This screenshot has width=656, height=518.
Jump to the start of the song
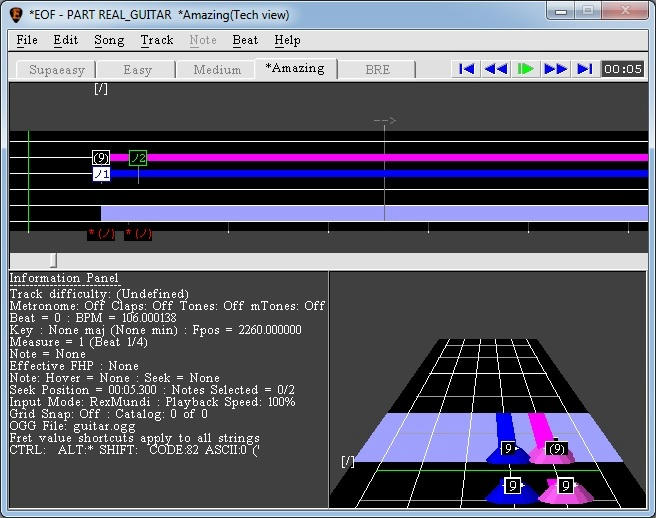point(465,69)
